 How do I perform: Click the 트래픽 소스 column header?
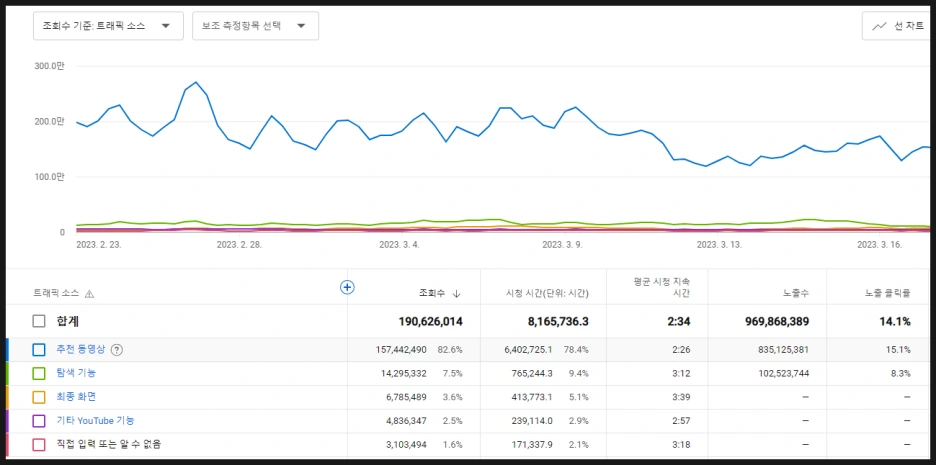57,293
